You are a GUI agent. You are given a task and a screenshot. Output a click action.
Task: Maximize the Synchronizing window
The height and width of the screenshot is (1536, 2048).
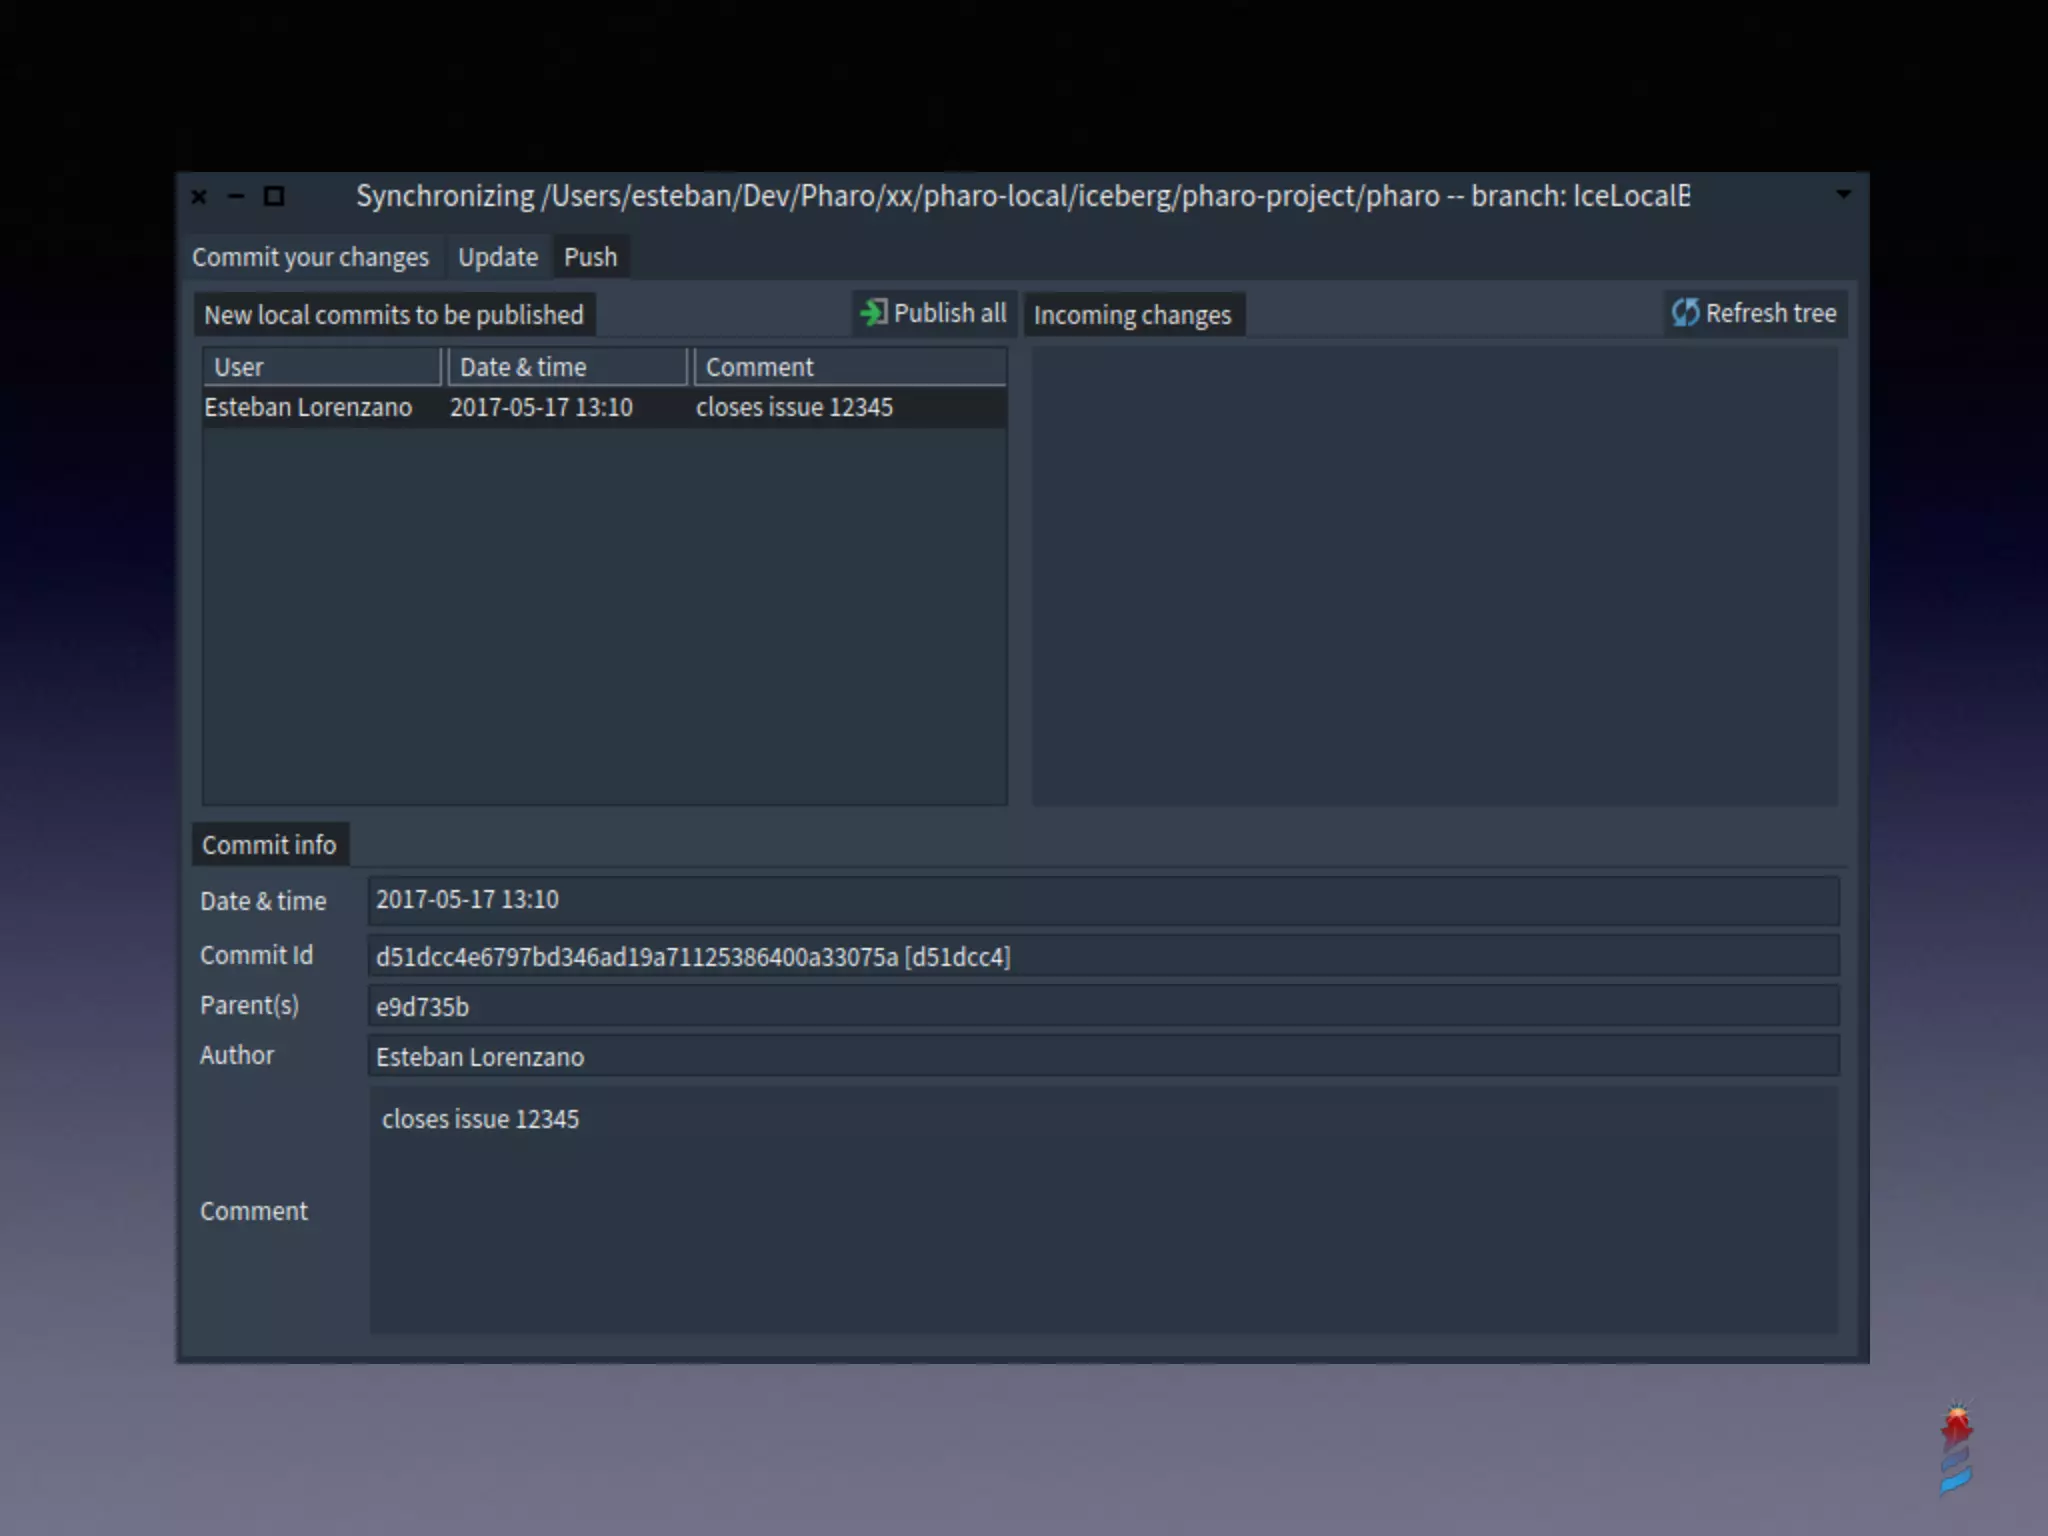pos(274,197)
